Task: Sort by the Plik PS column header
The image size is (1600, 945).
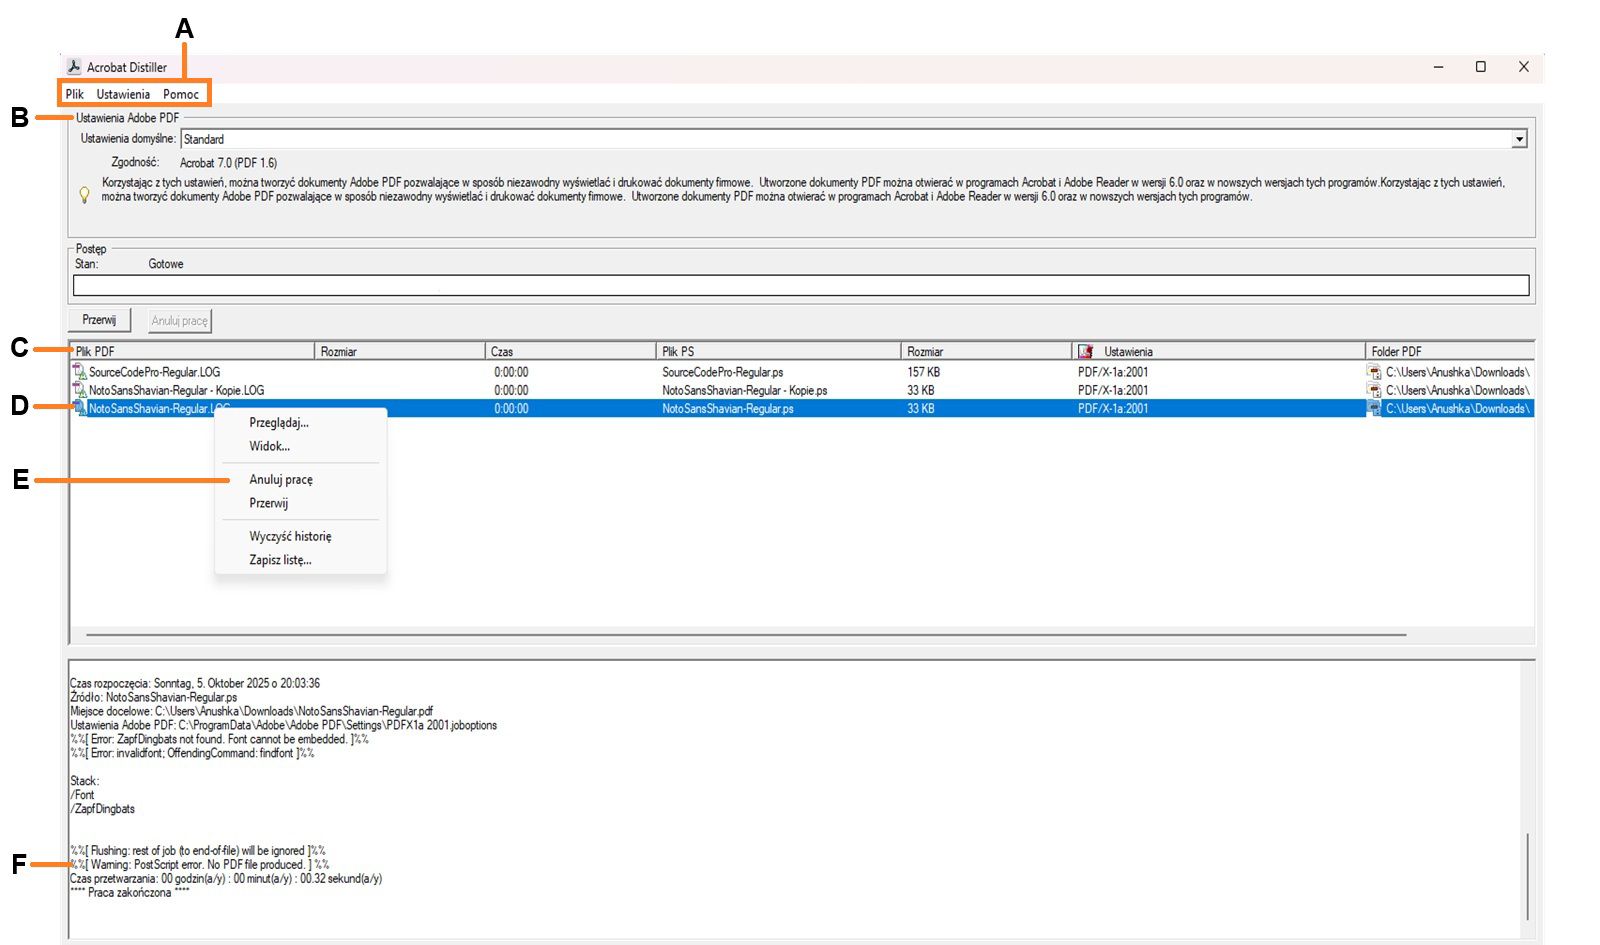Action: tap(779, 351)
